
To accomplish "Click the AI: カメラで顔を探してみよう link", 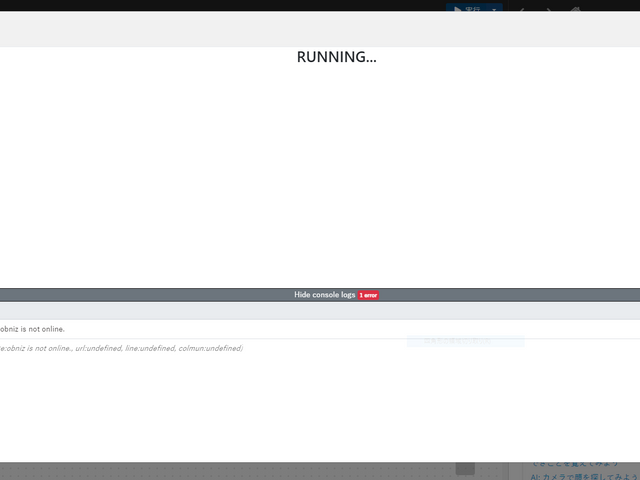I will click(585, 477).
